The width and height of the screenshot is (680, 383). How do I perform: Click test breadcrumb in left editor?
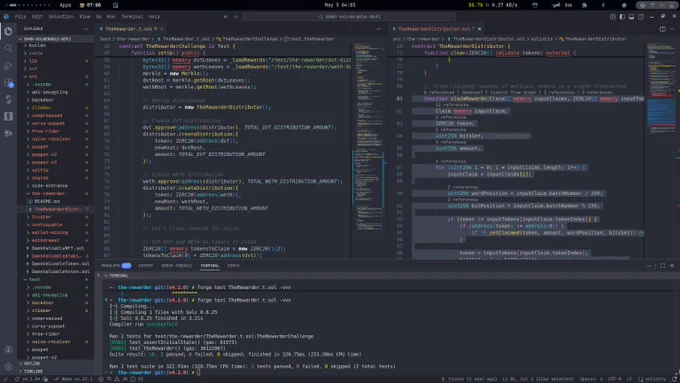[x=105, y=39]
